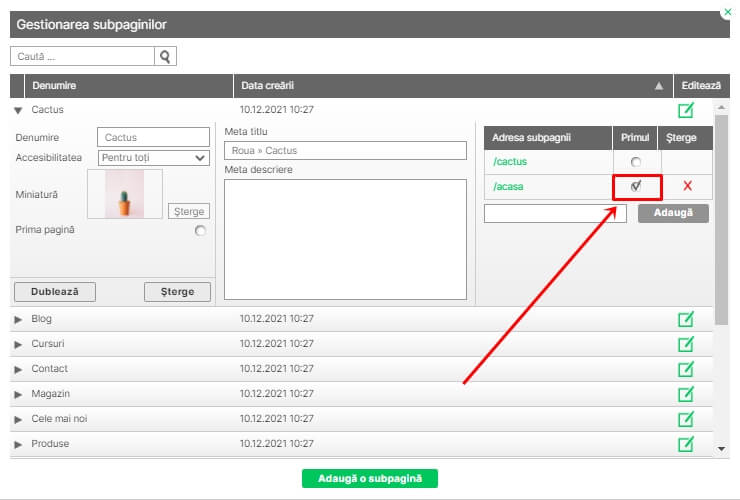Select the Primul radio for /cactus
The image size is (740, 500).
pos(636,162)
